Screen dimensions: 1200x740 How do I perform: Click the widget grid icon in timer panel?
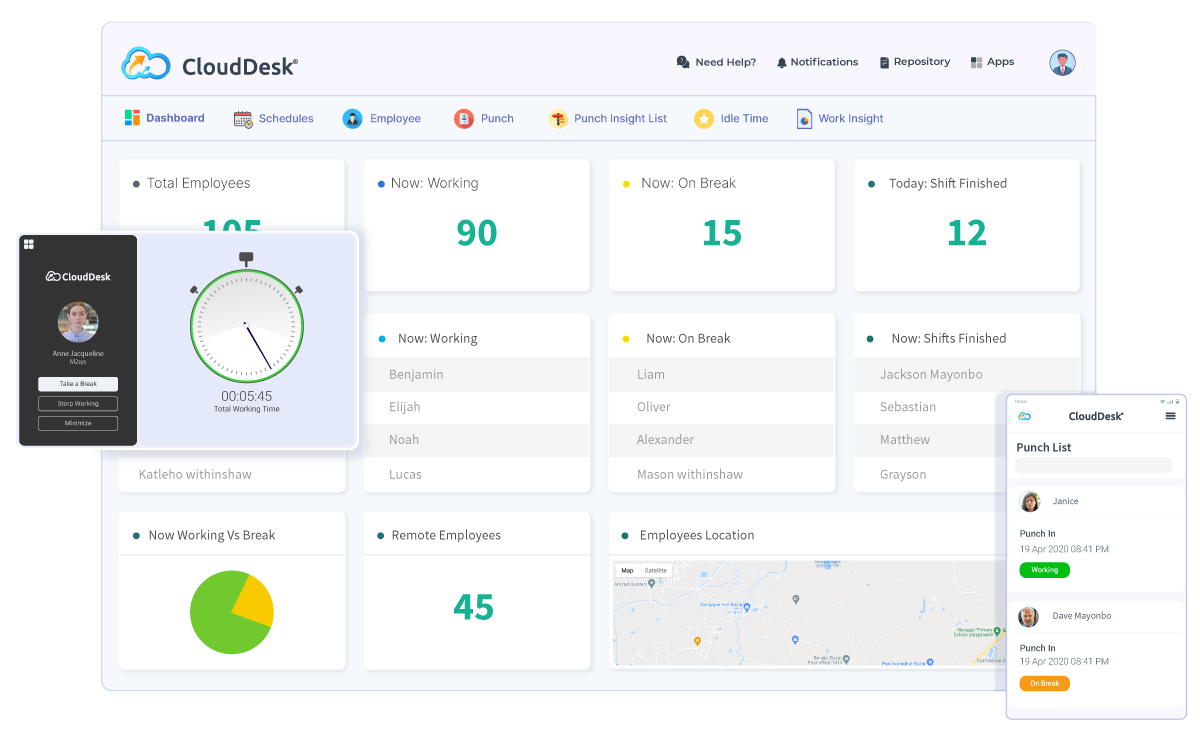click(x=29, y=244)
